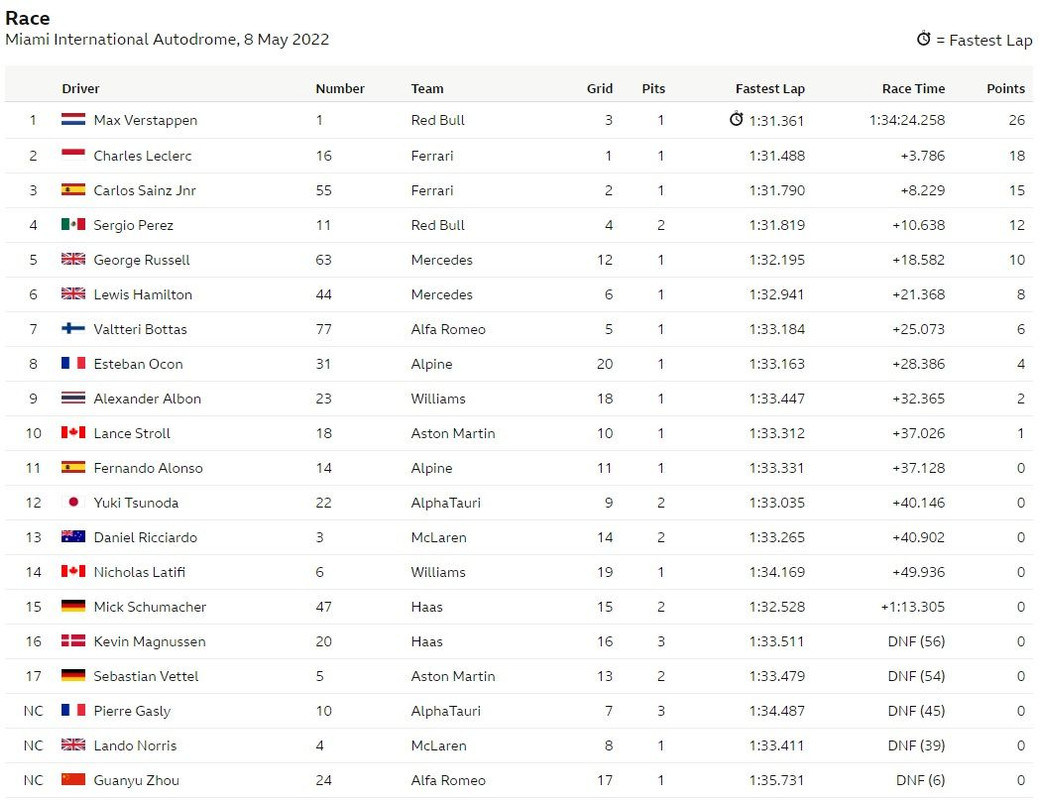This screenshot has width=1040, height=800.
Task: Click the Finnish flag beside Valtteri Bottas
Action: [73, 328]
